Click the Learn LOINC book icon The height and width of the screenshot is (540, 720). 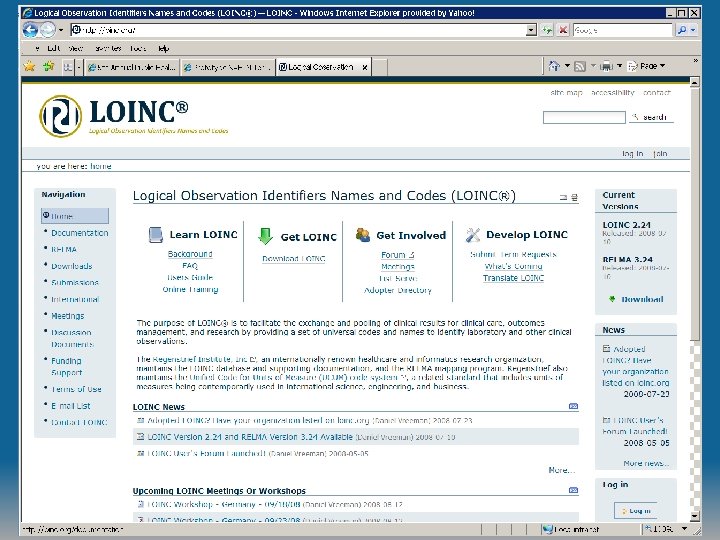[x=156, y=235]
